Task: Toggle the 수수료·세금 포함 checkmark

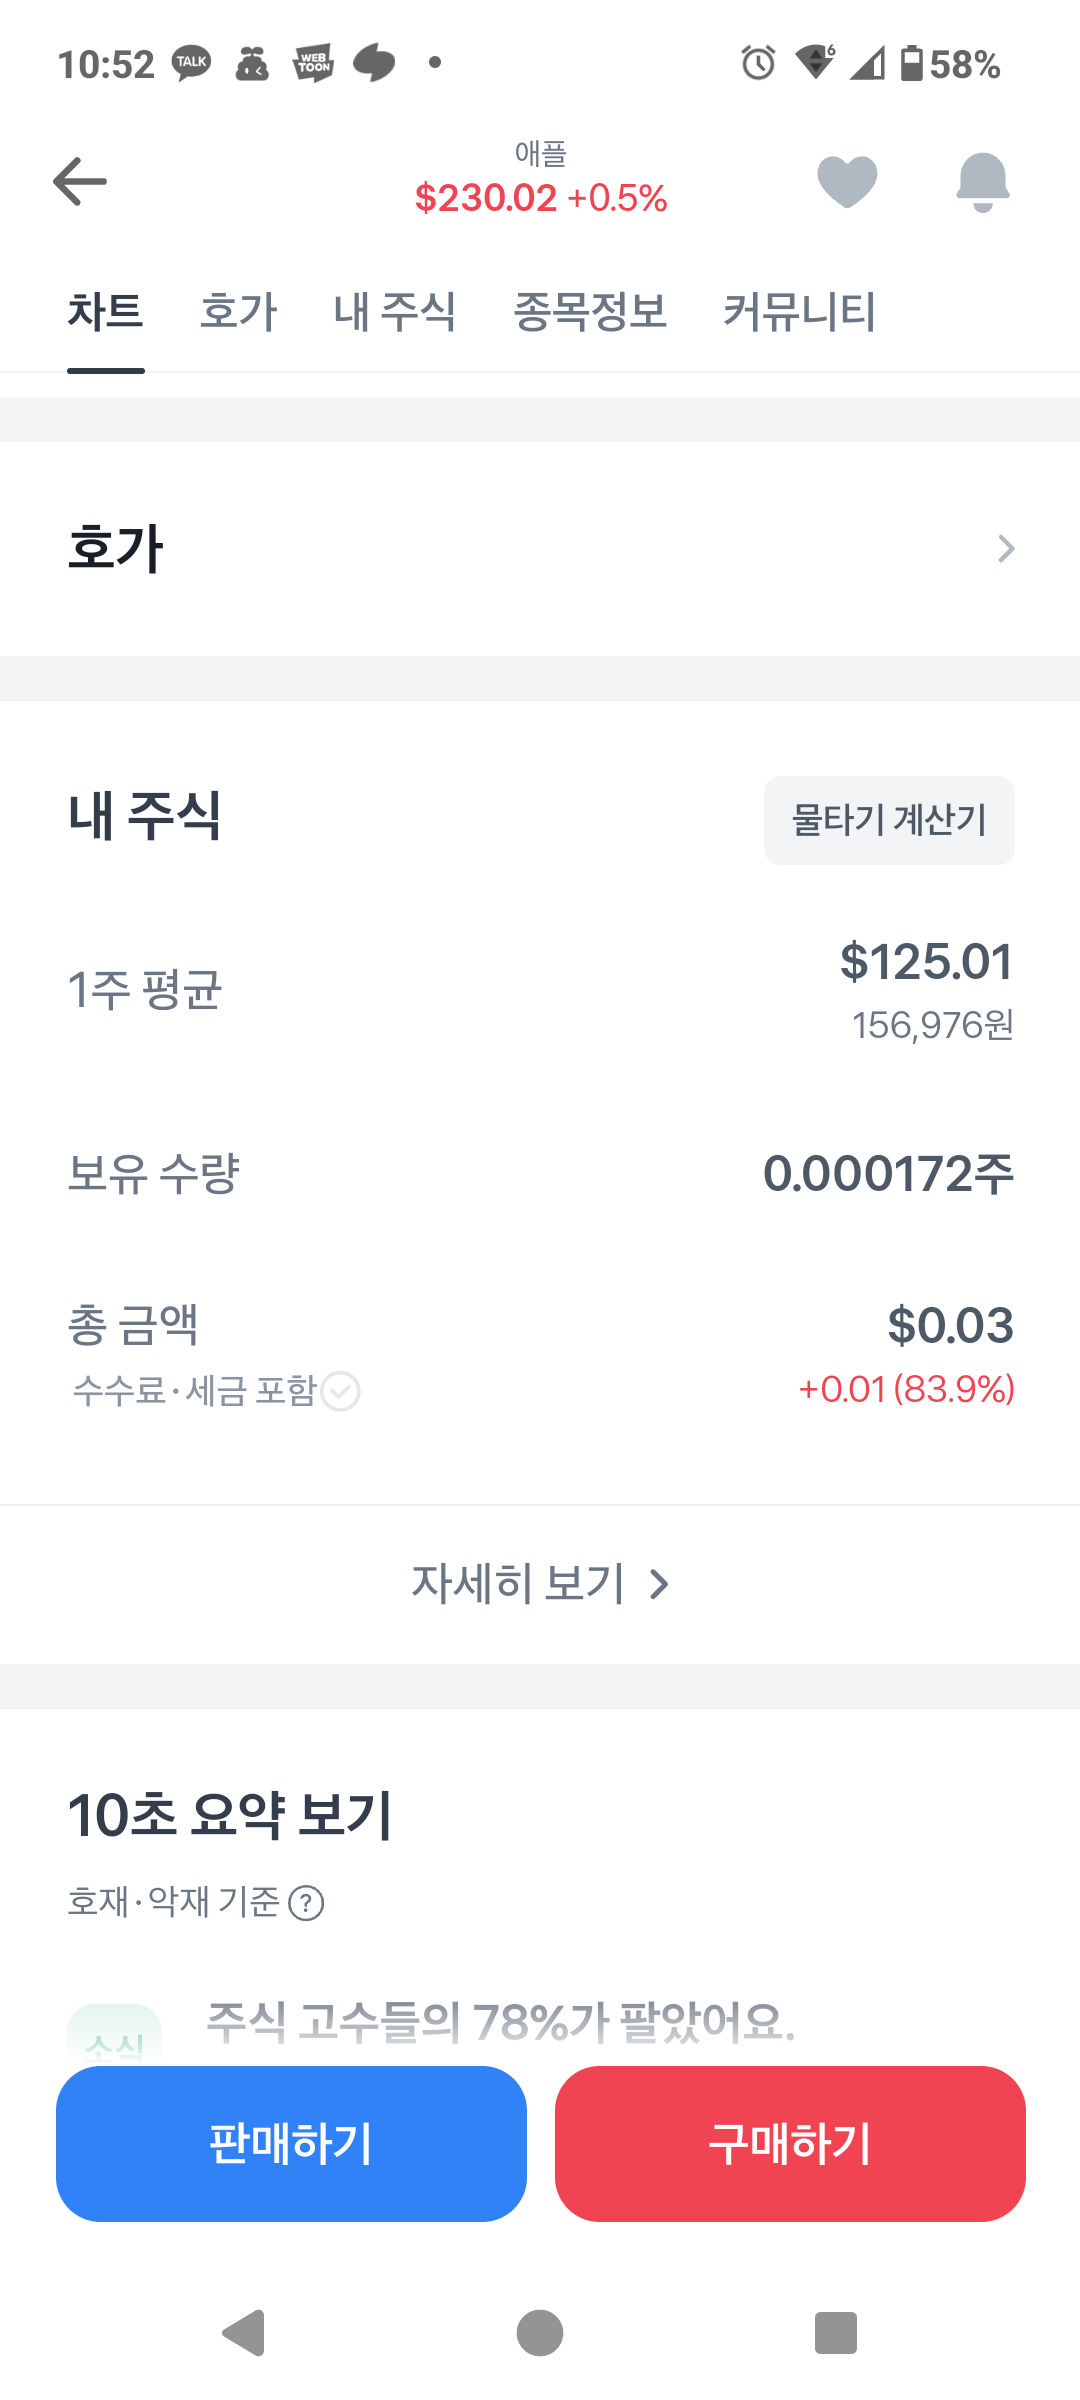Action: tap(340, 1391)
